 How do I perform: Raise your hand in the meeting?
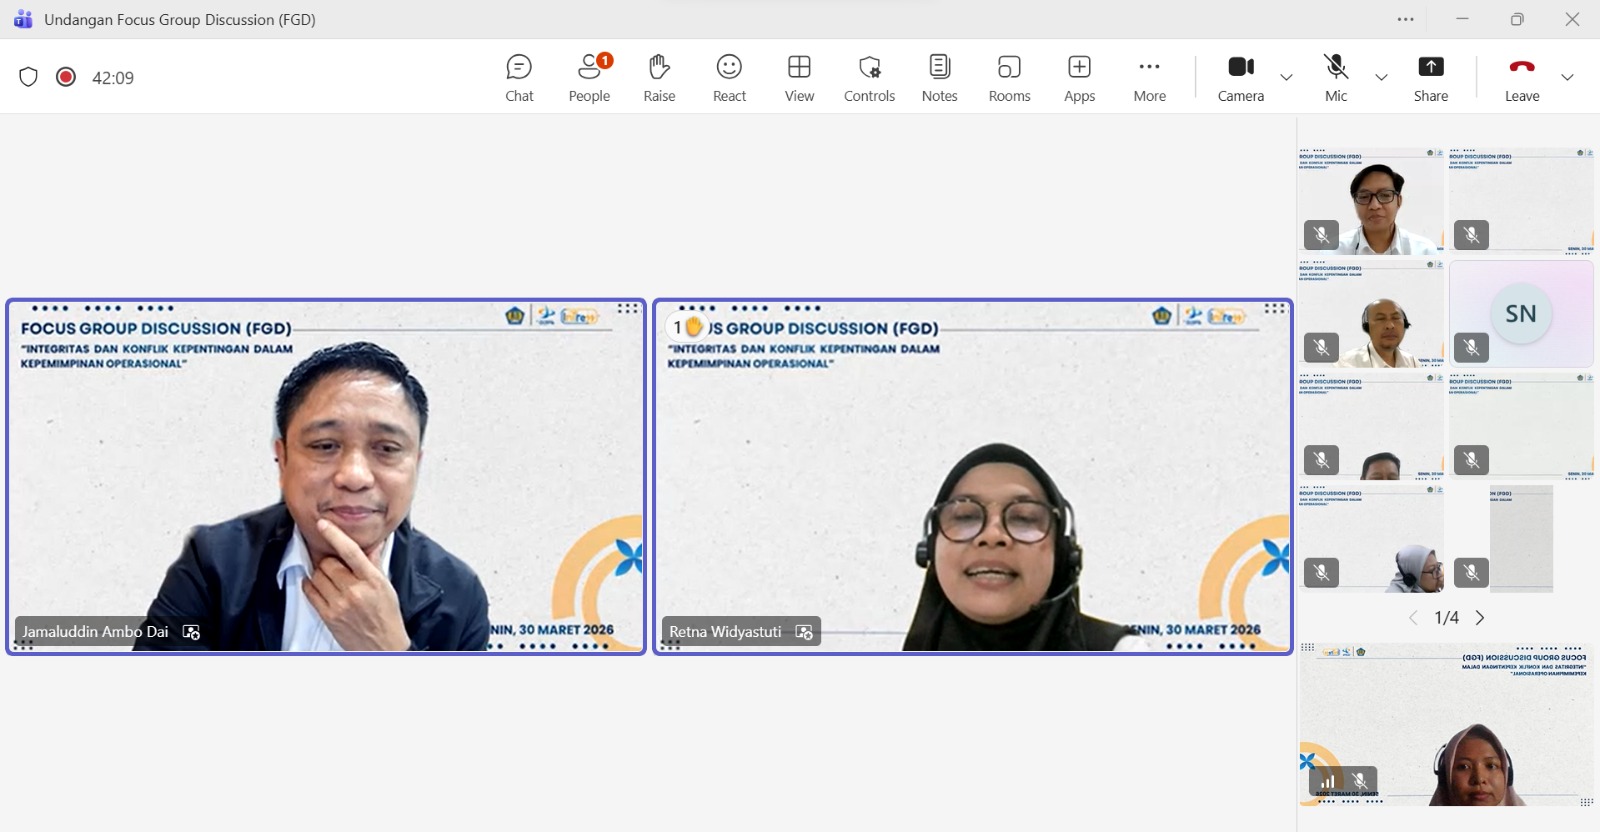click(x=659, y=78)
